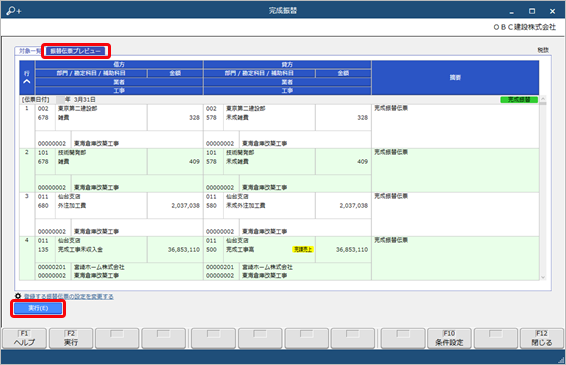
Task: Select row number 1 in the slip
Action: click(x=27, y=108)
